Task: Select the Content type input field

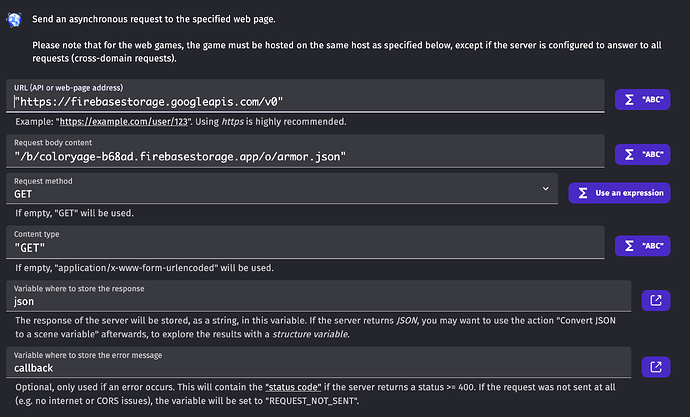Action: (305, 242)
